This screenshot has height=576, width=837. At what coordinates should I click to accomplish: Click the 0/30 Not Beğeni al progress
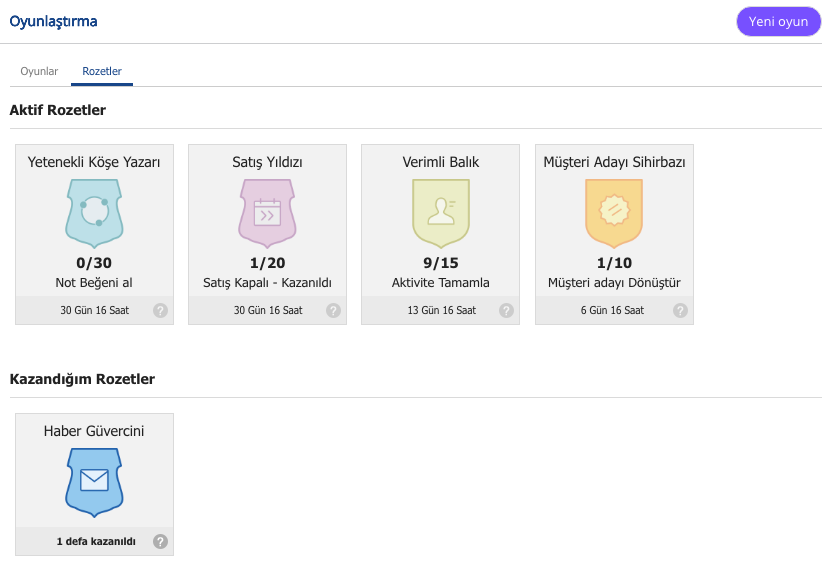pos(94,263)
